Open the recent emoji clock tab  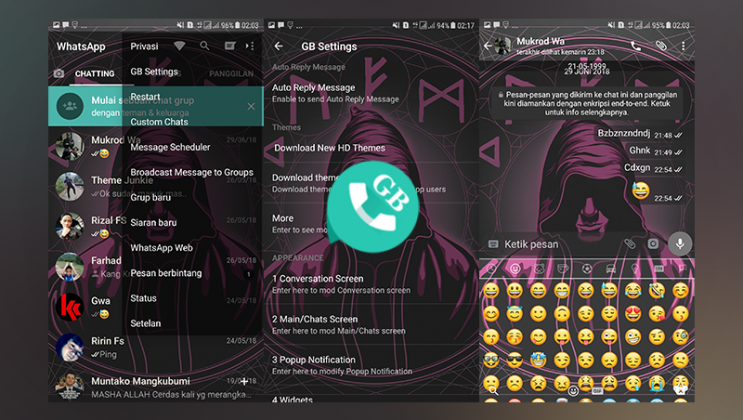pos(491,269)
